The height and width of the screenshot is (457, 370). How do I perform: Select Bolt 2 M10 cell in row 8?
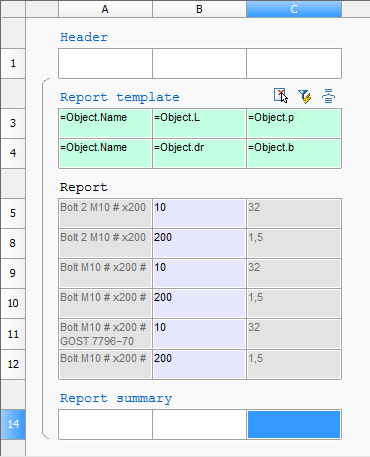pyautogui.click(x=105, y=243)
